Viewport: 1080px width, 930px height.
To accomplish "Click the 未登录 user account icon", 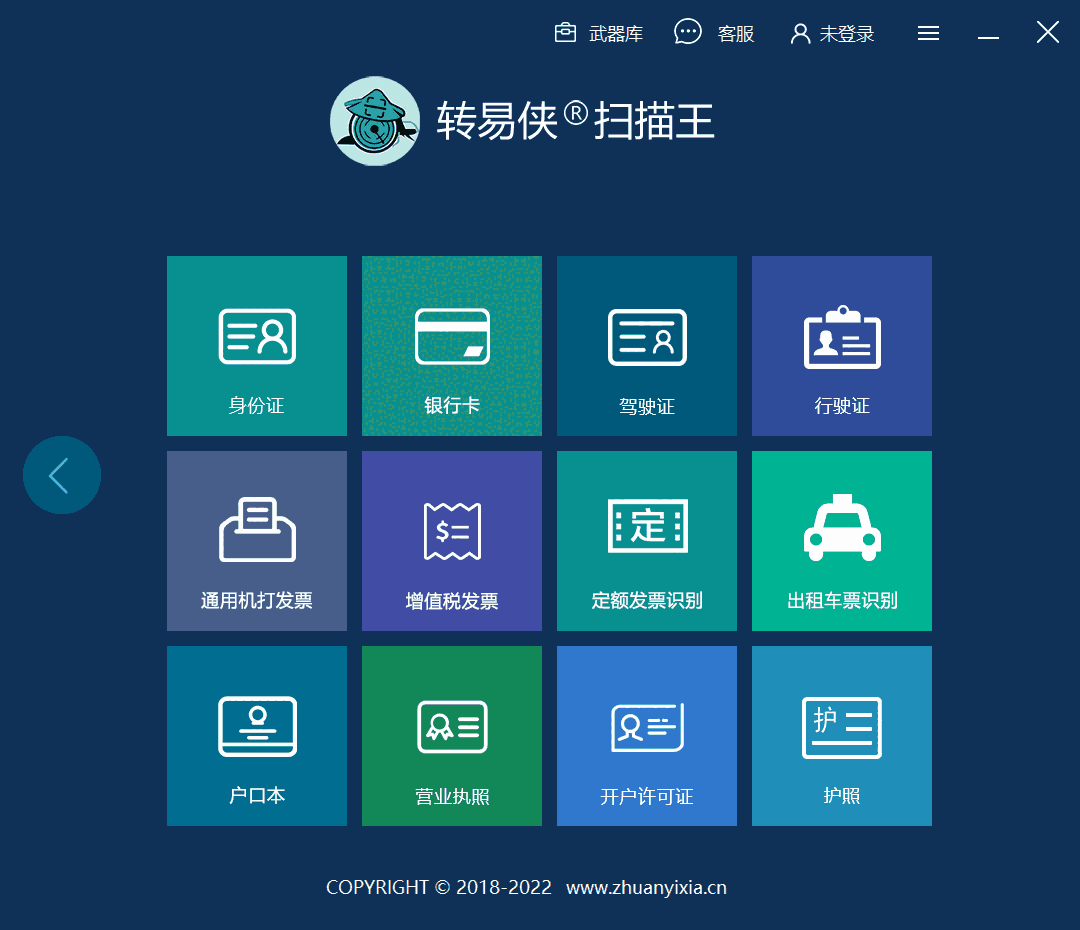I will (832, 32).
